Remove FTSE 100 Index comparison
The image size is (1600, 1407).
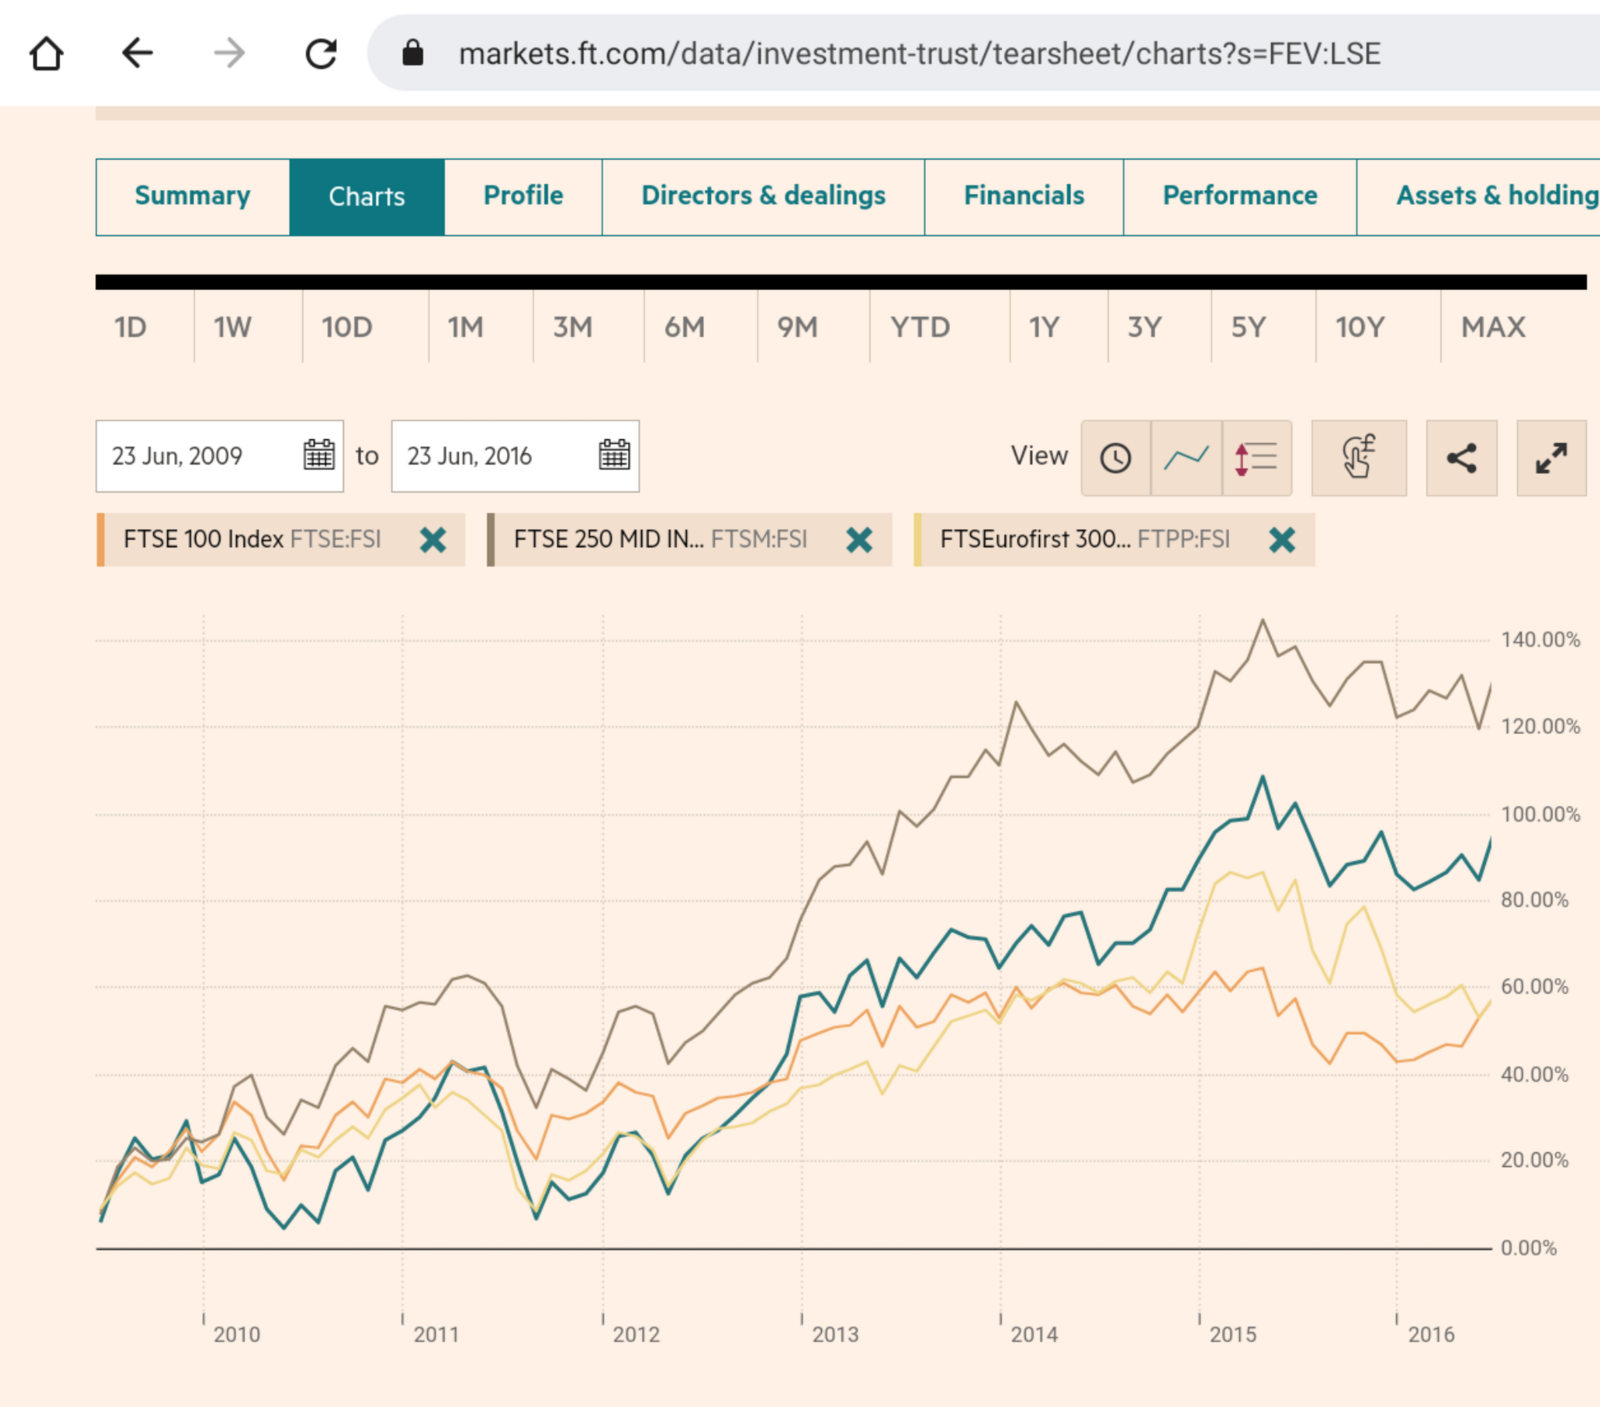point(433,540)
